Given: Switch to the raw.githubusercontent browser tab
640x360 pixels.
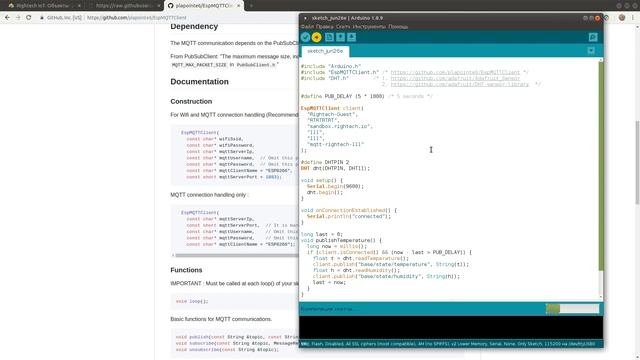Looking at the screenshot, I should (x=123, y=6).
